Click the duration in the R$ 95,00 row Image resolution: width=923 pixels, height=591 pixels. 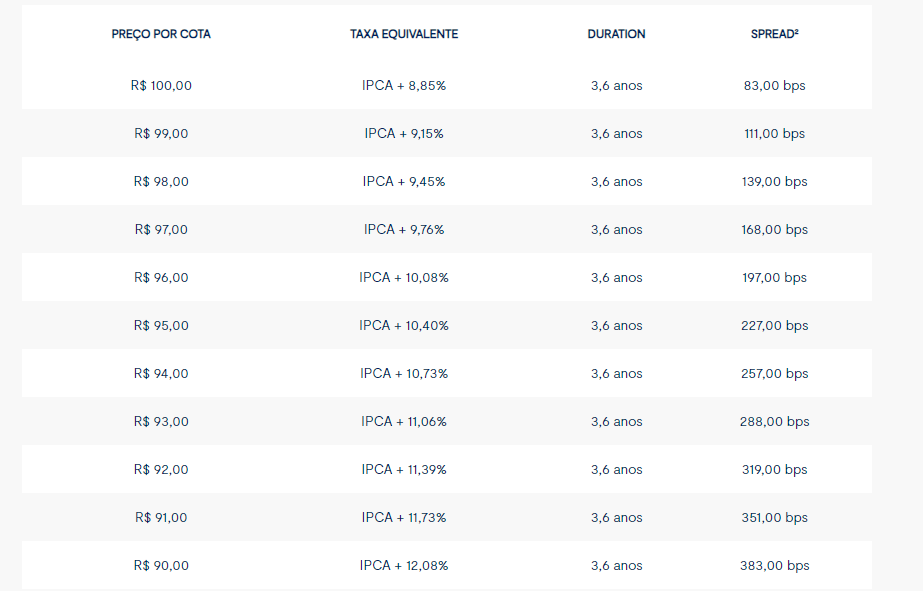pyautogui.click(x=616, y=326)
